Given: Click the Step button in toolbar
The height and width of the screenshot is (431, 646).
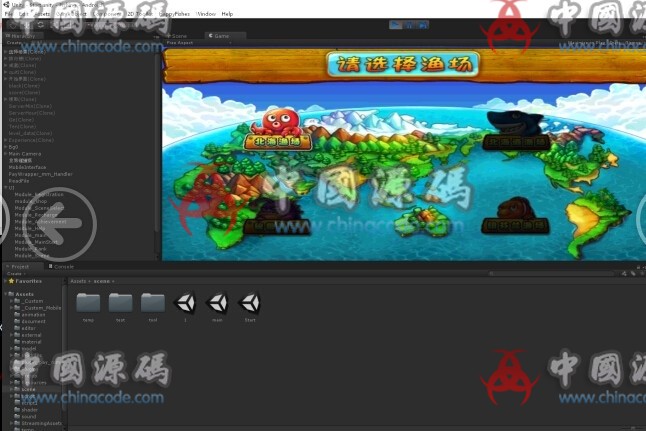Looking at the screenshot, I should (x=423, y=25).
